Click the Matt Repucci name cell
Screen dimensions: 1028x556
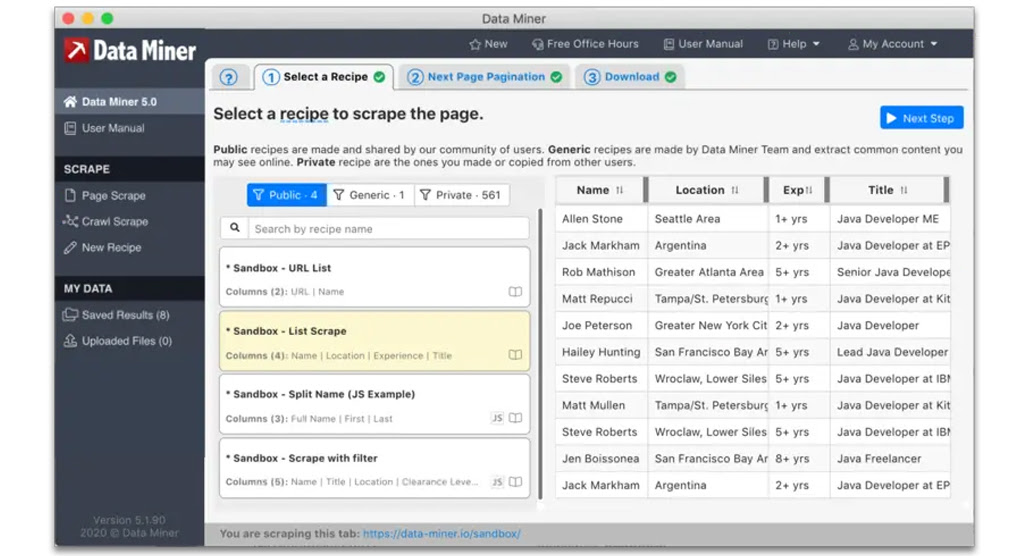[x=601, y=299]
